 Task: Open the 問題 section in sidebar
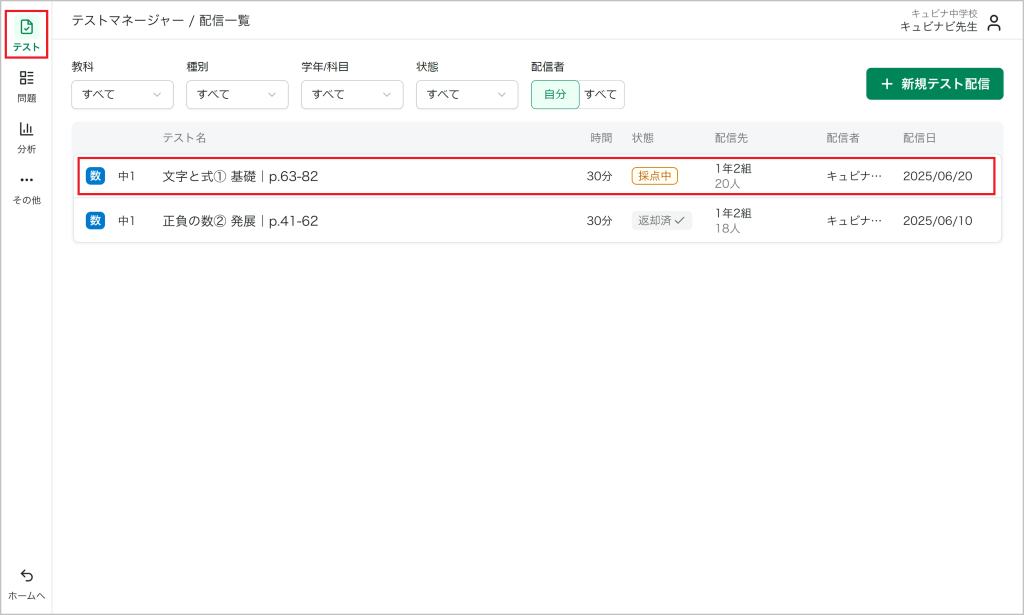point(26,86)
